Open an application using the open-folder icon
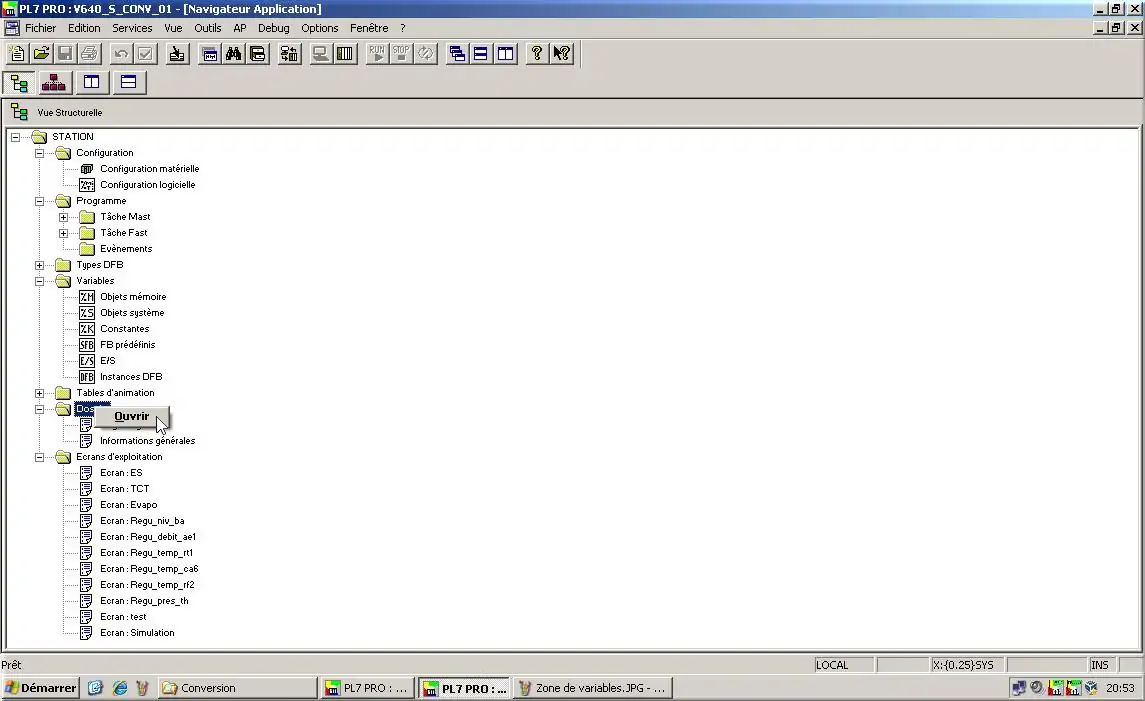The image size is (1145, 701). click(41, 53)
